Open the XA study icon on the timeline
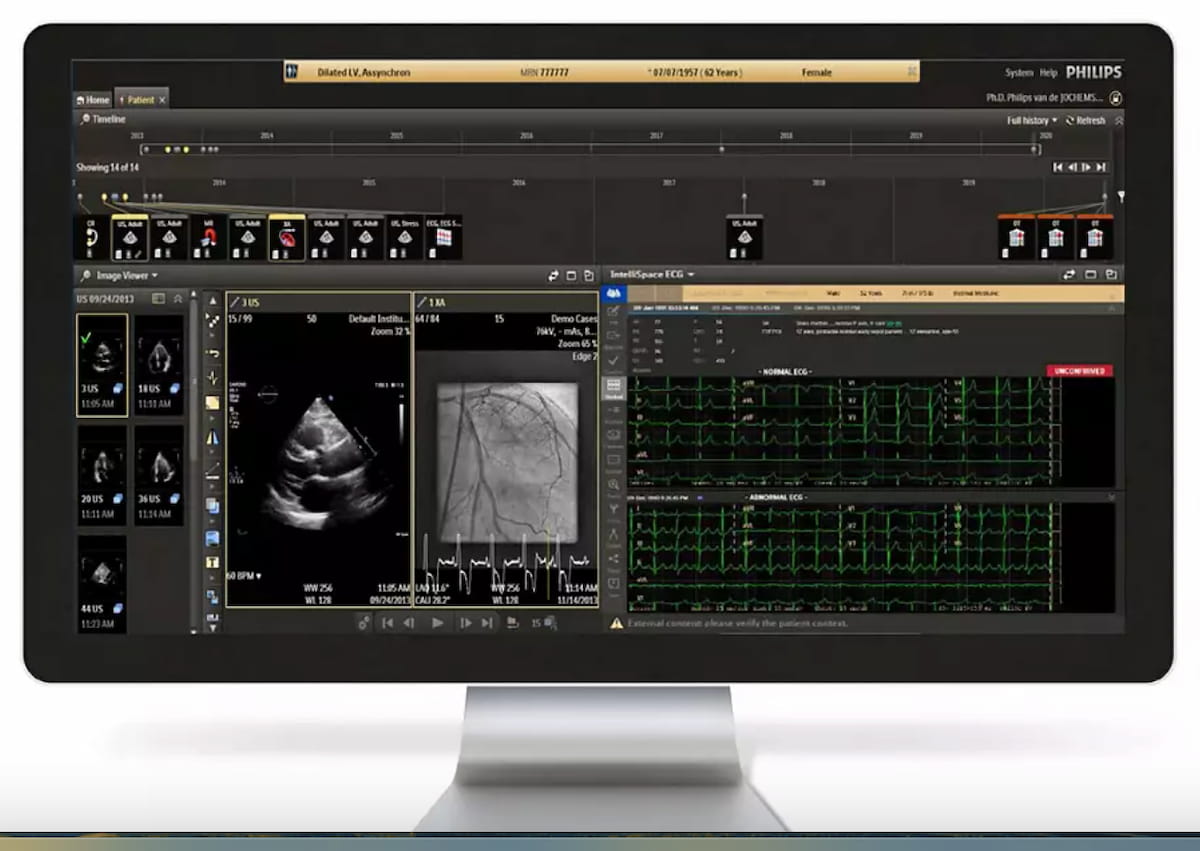 [x=289, y=234]
